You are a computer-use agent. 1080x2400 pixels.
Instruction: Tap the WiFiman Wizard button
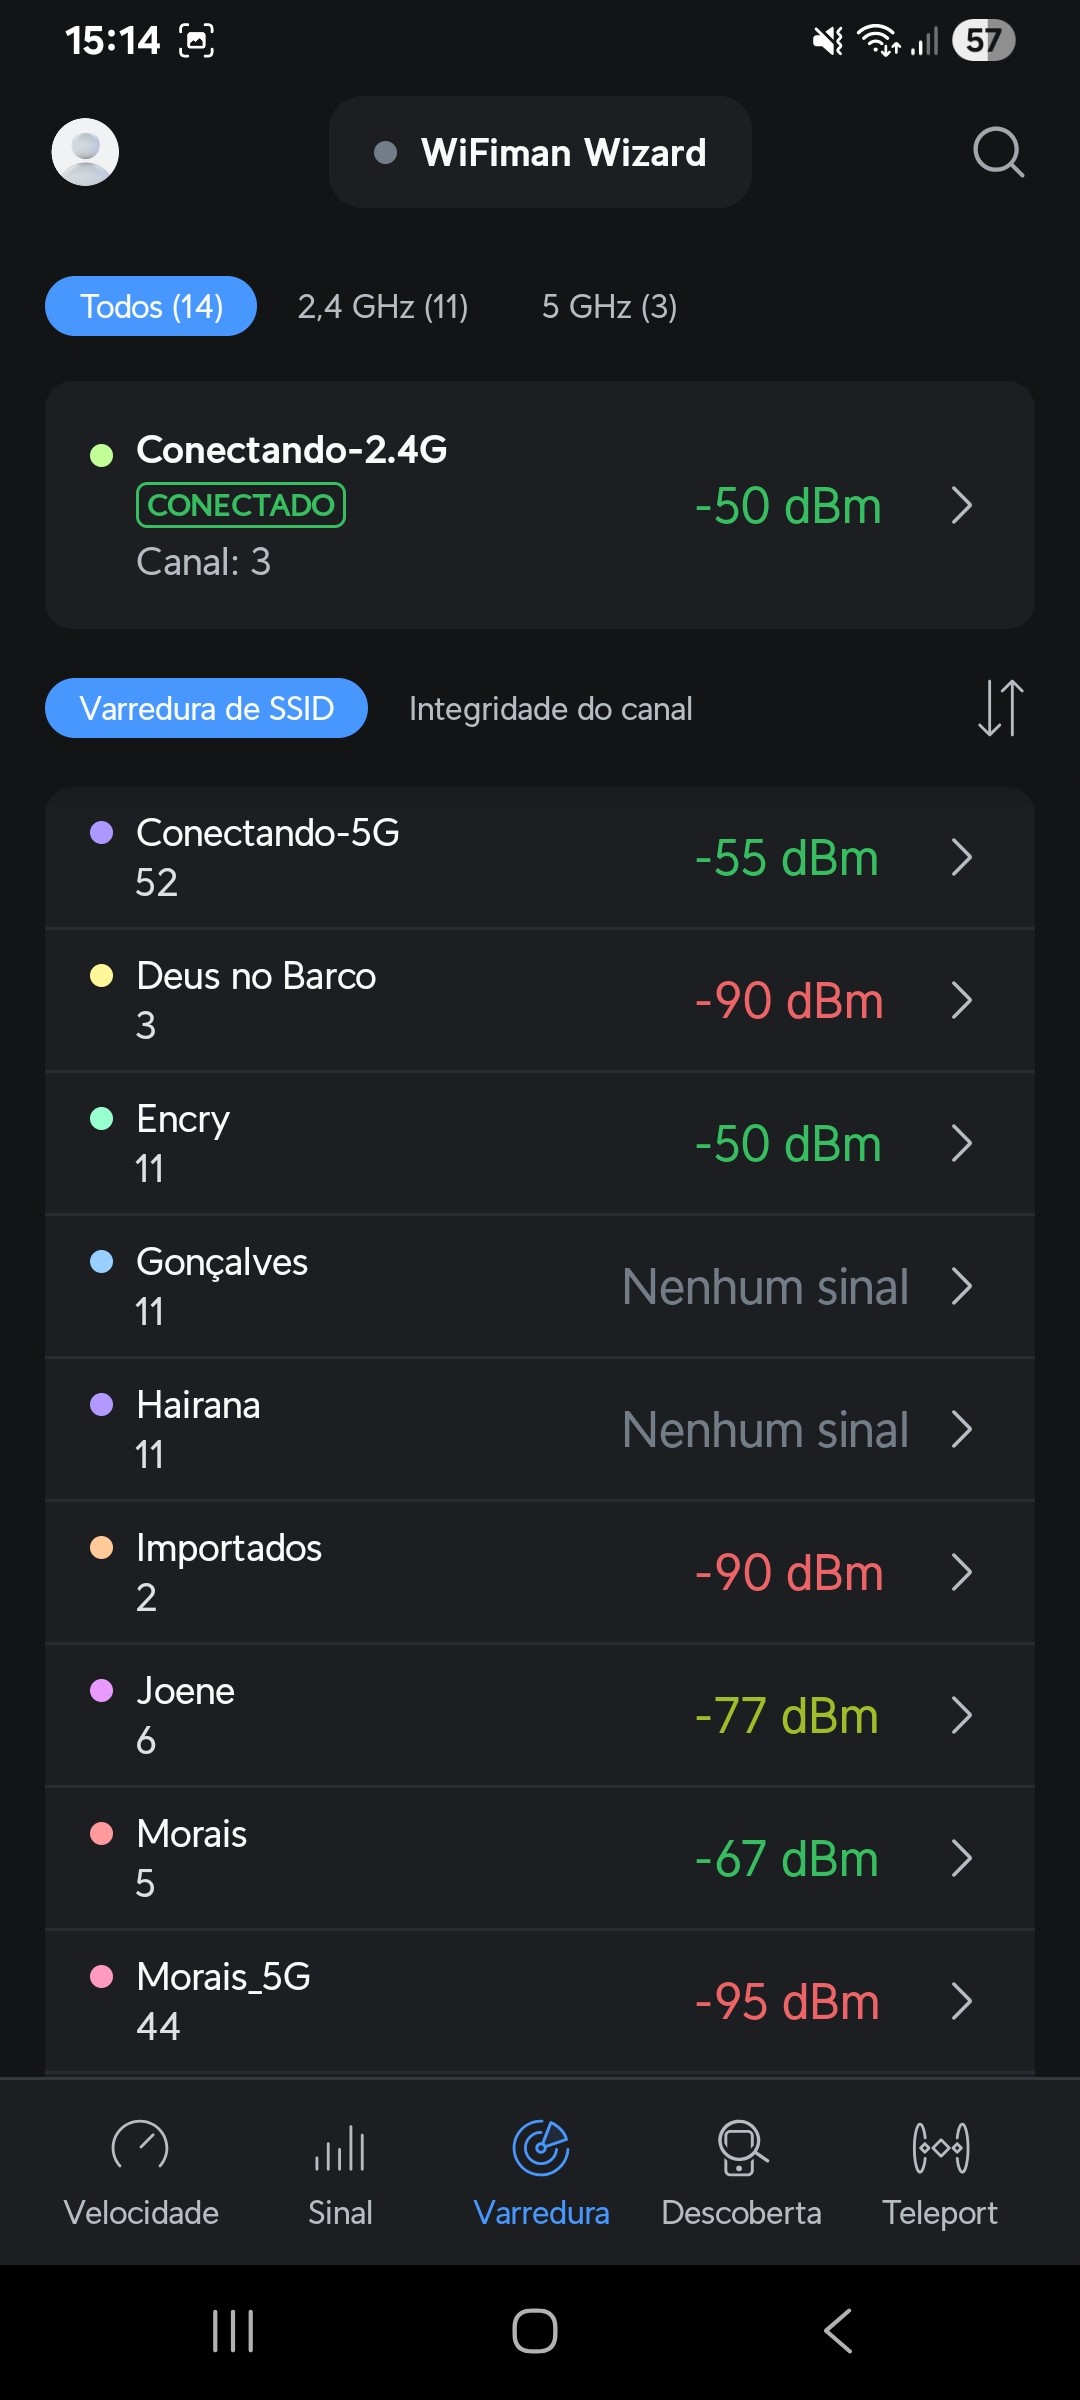point(540,152)
